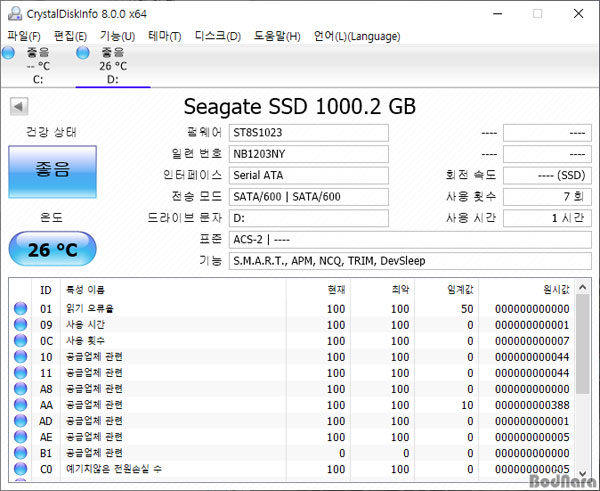600x491 pixels.
Task: Open the 디스크(D) menu
Action: tap(218, 36)
